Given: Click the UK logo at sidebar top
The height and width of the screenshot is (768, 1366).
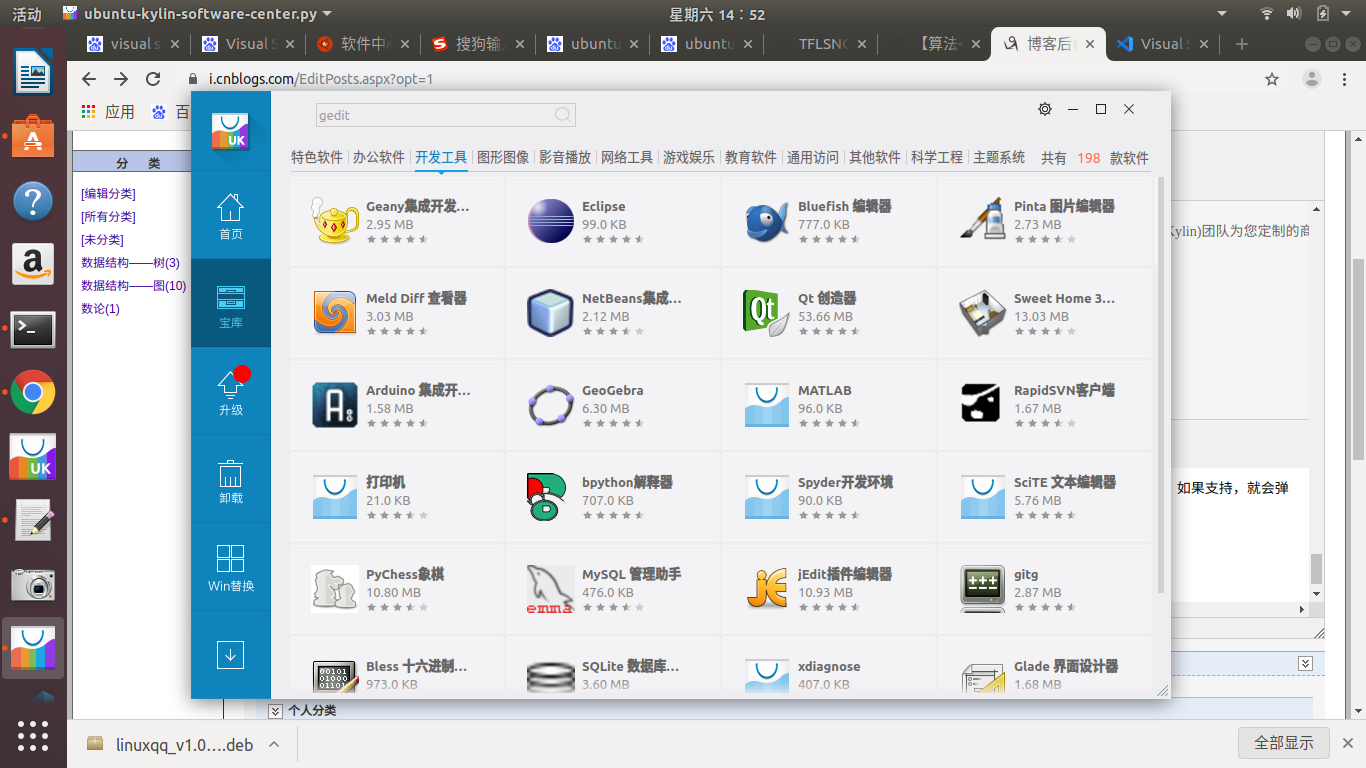Looking at the screenshot, I should (230, 131).
